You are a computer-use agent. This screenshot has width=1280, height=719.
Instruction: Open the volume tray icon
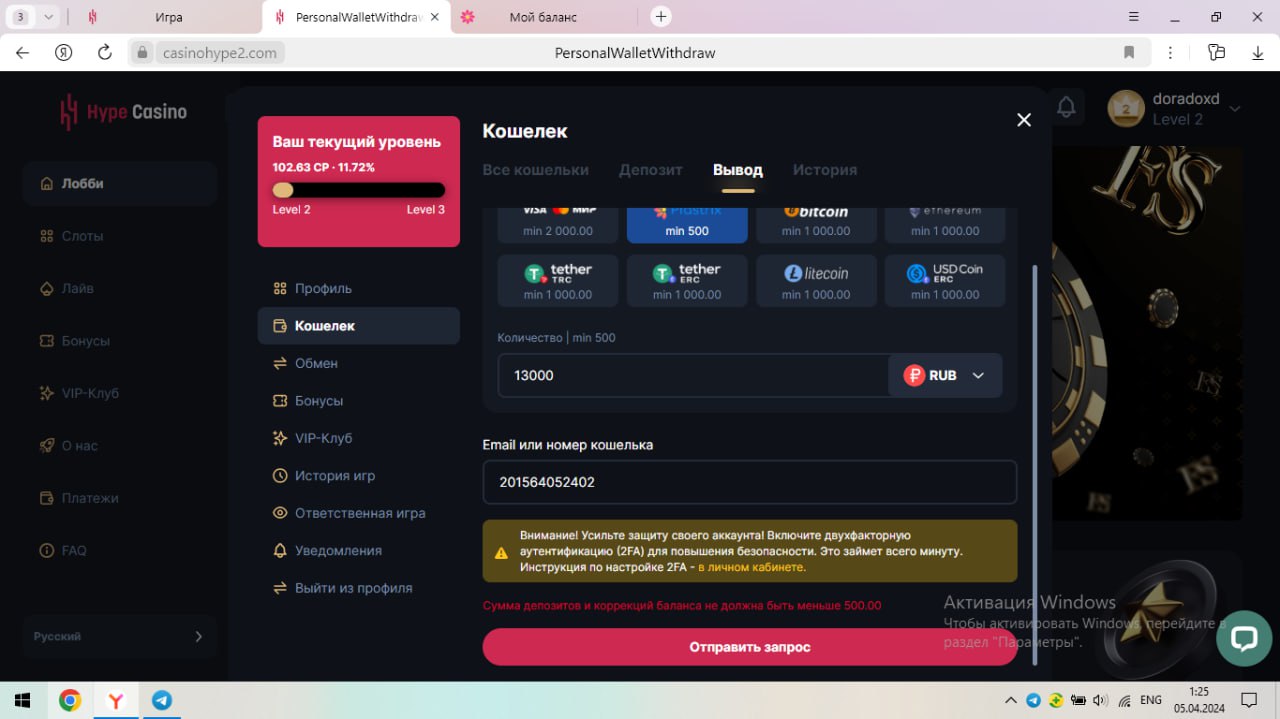[1101, 700]
